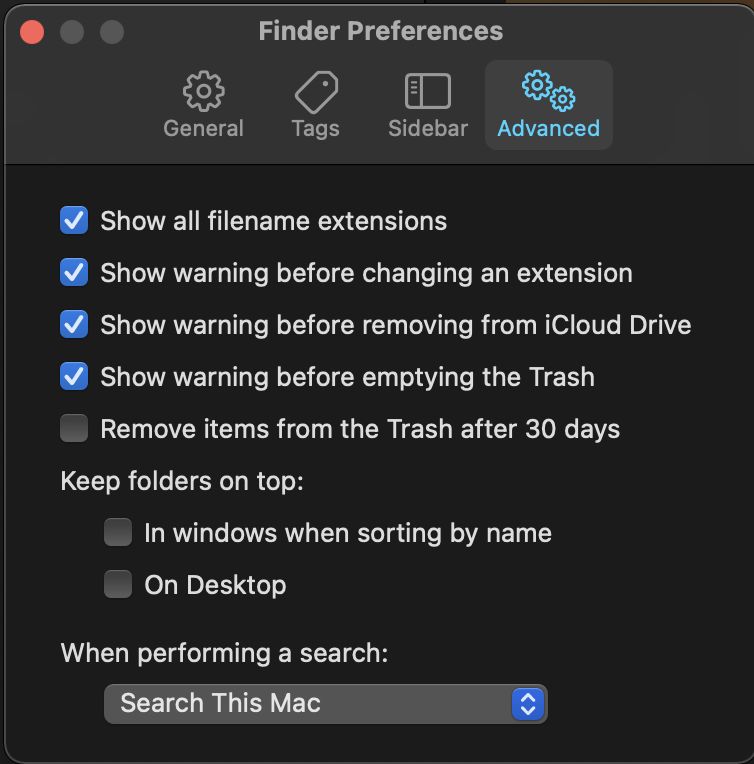Screen dimensions: 754x764
Task: Uncheck Show all filename extensions
Action: click(x=74, y=220)
